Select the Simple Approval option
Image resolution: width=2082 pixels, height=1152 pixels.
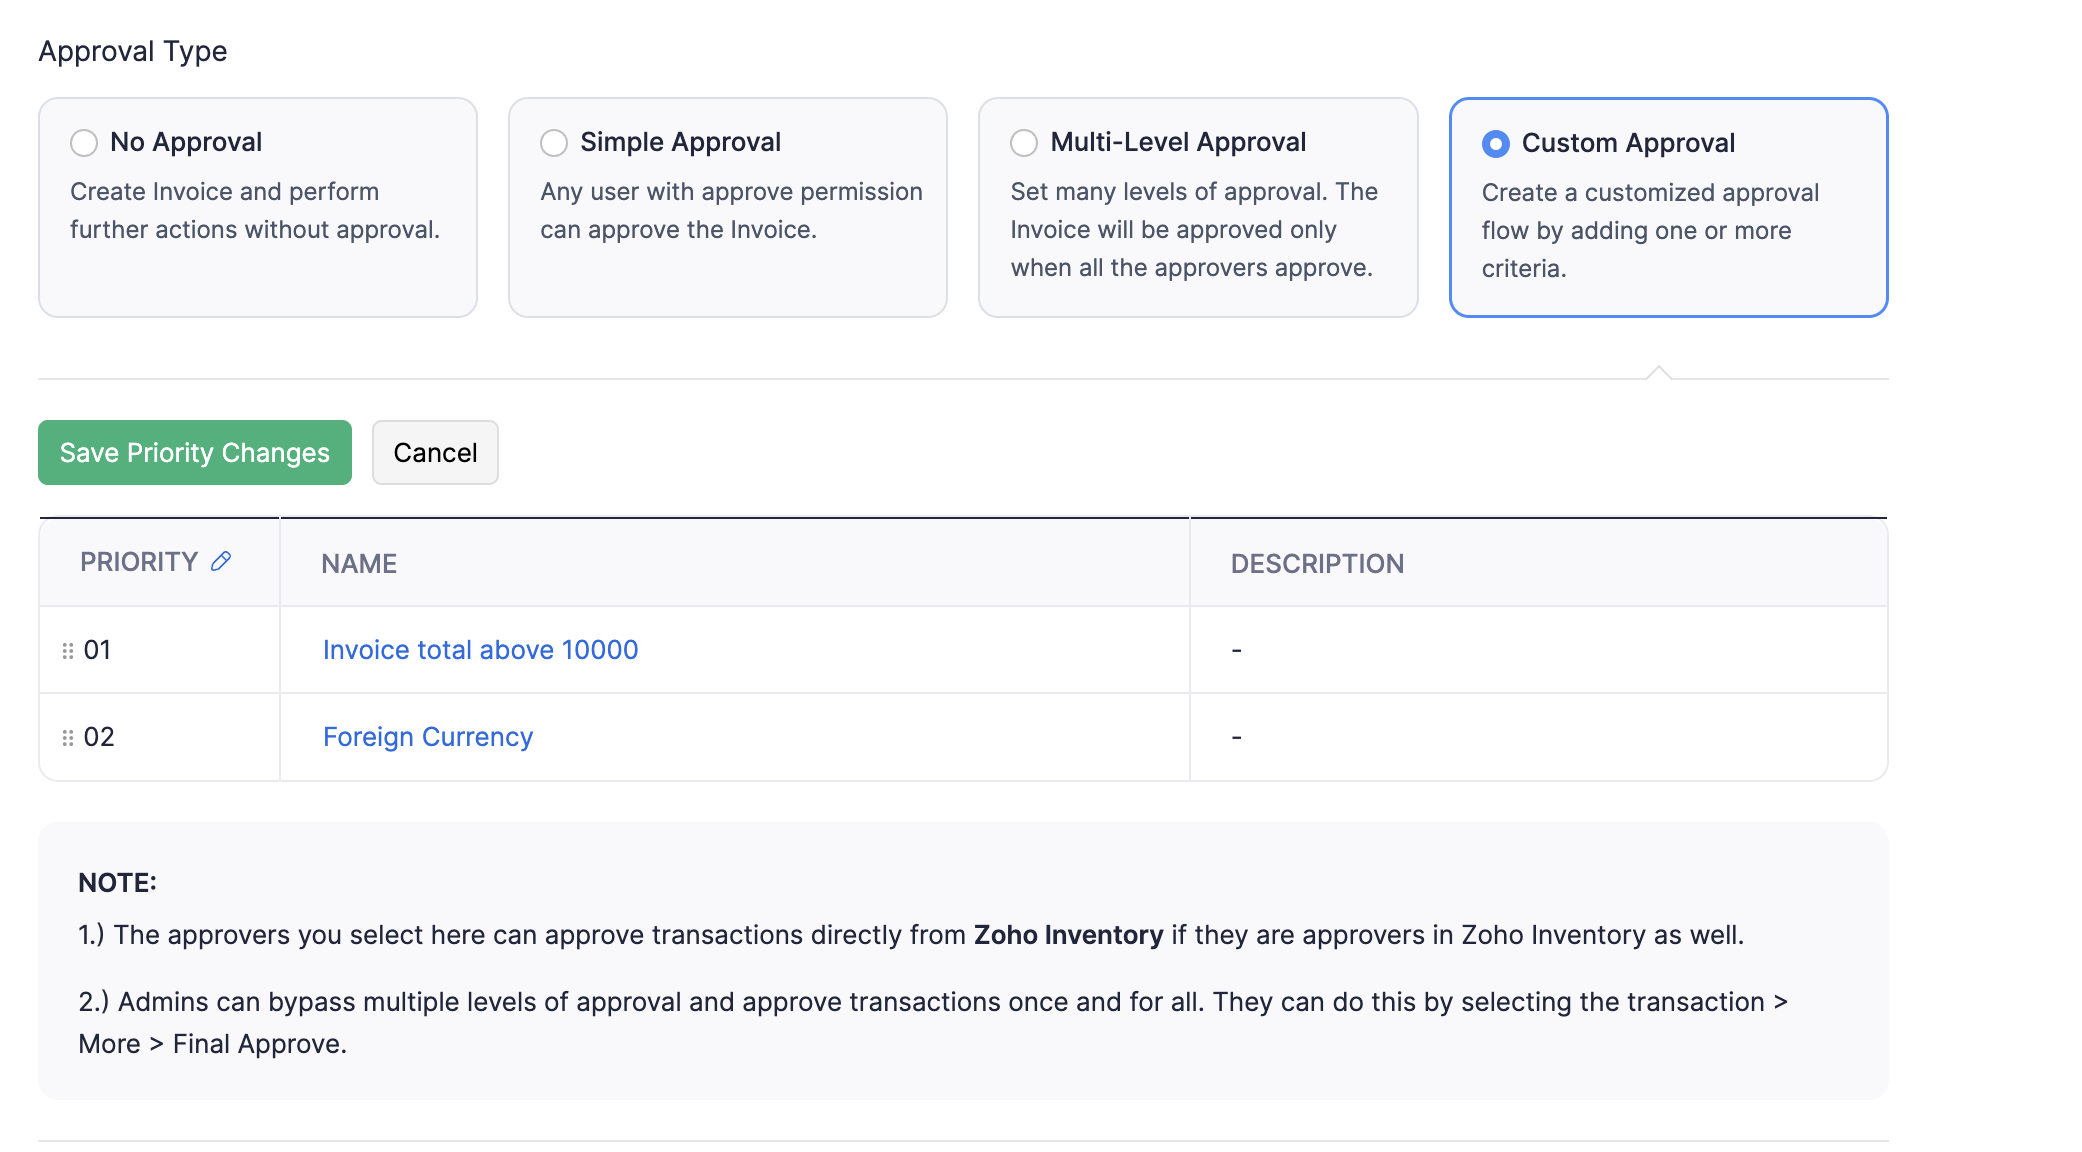coord(554,143)
